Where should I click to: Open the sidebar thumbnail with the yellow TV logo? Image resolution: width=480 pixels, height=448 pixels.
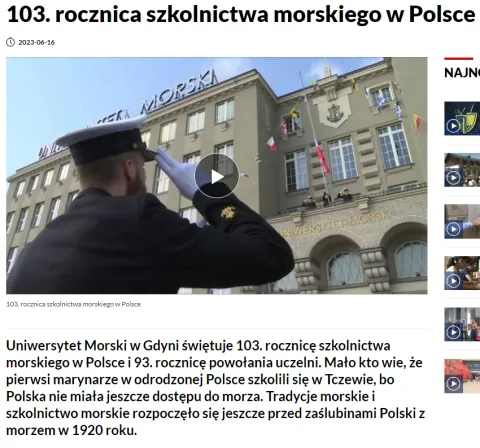pyautogui.click(x=462, y=118)
